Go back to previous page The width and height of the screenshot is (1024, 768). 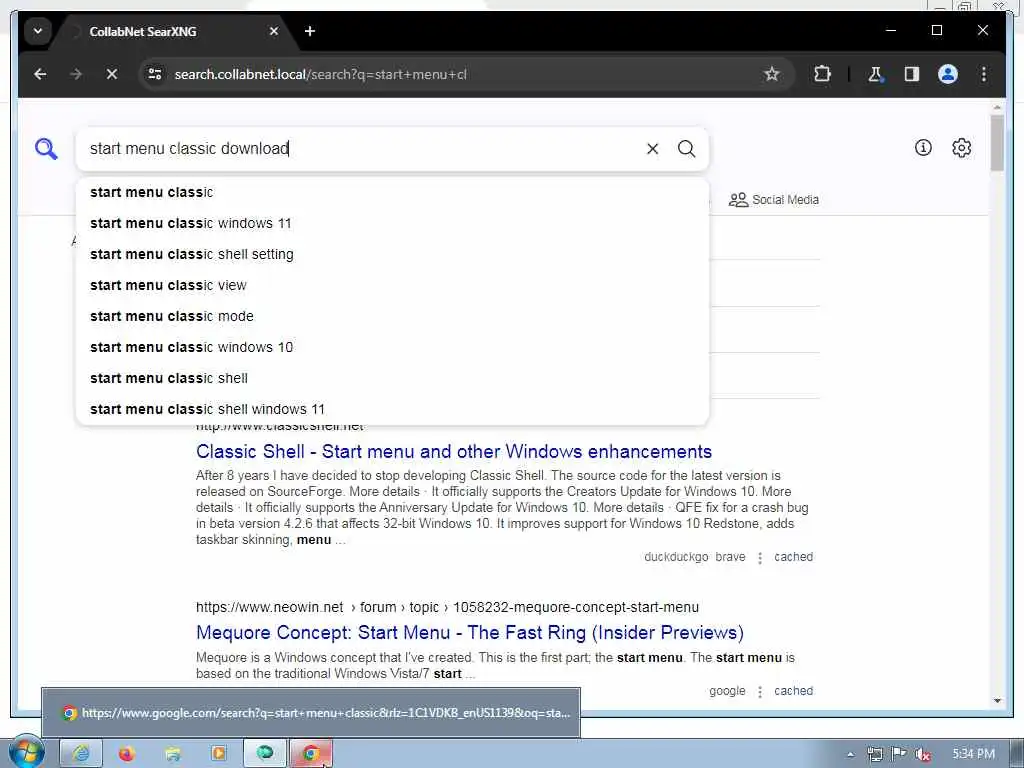[x=40, y=74]
